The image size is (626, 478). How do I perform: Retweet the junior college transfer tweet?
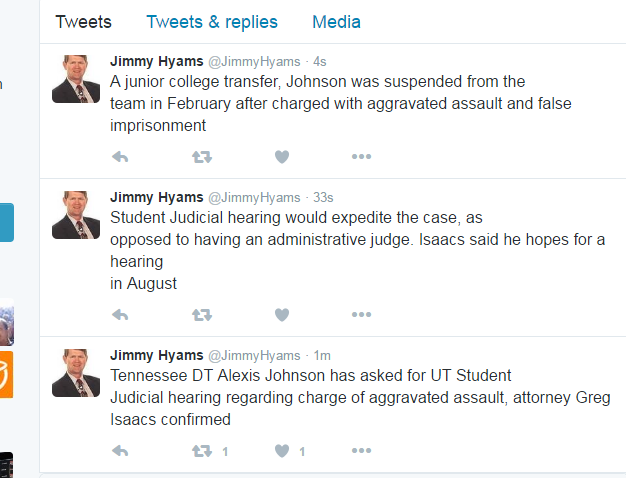(x=202, y=157)
